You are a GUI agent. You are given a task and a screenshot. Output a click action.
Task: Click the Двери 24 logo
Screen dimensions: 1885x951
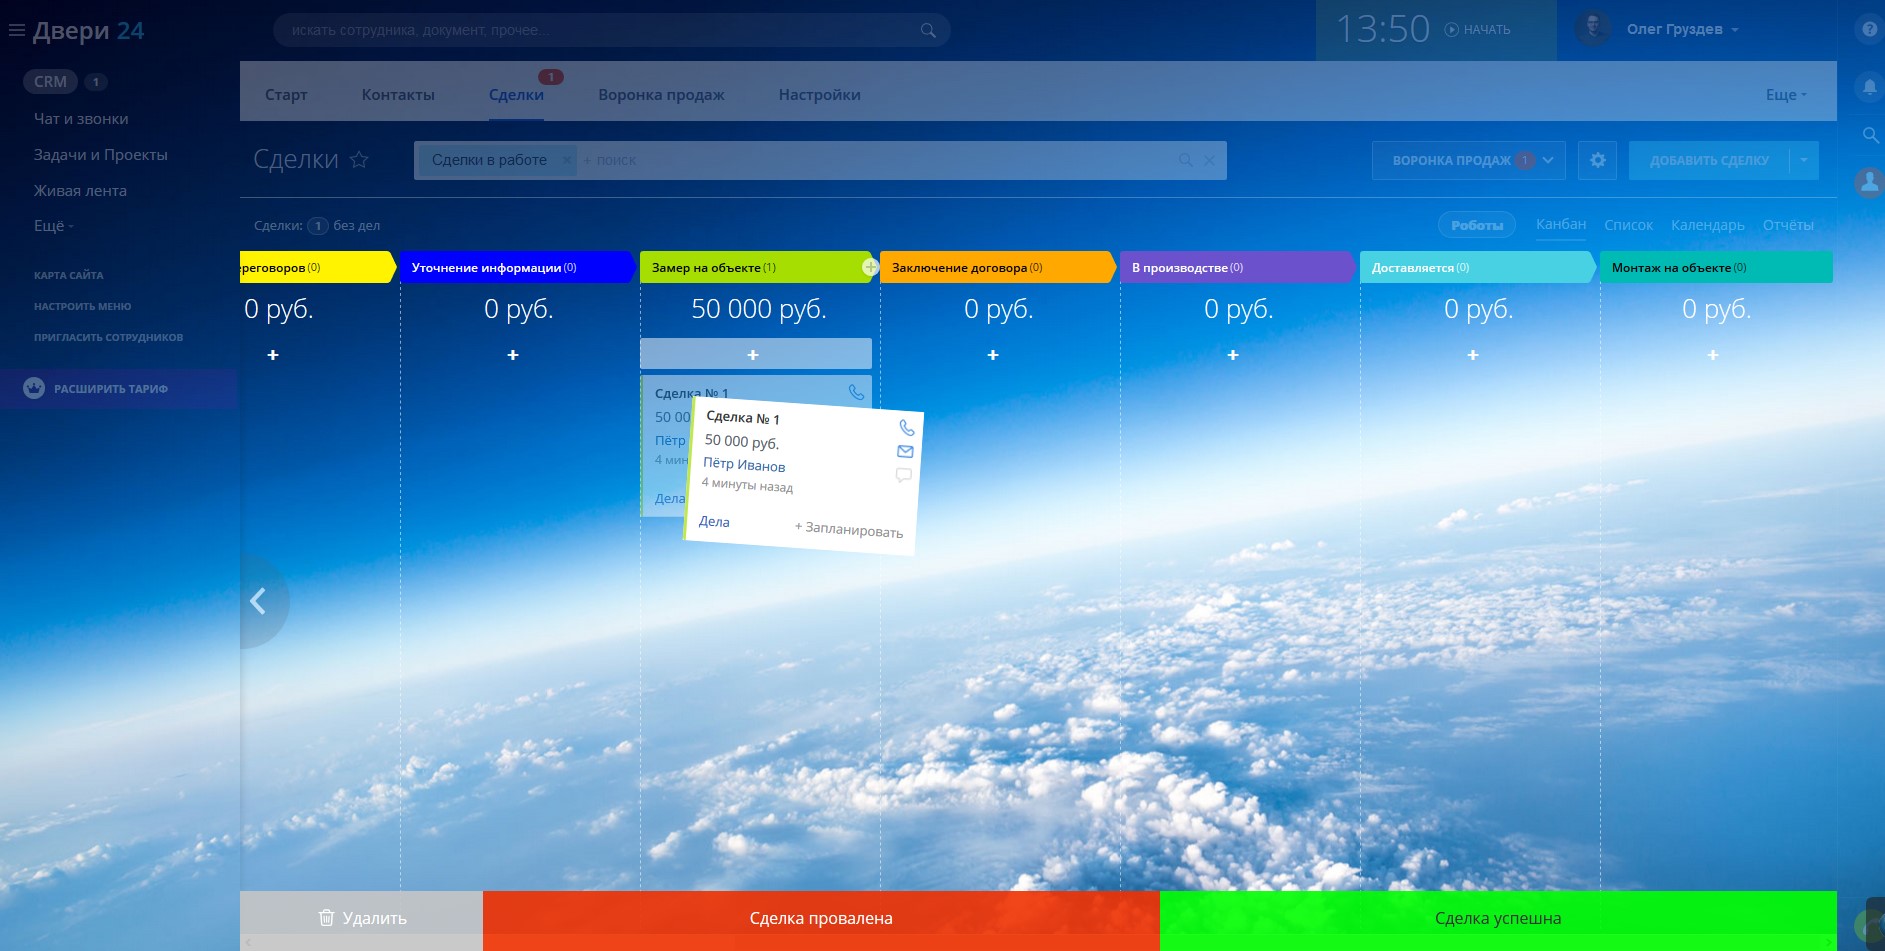click(88, 31)
